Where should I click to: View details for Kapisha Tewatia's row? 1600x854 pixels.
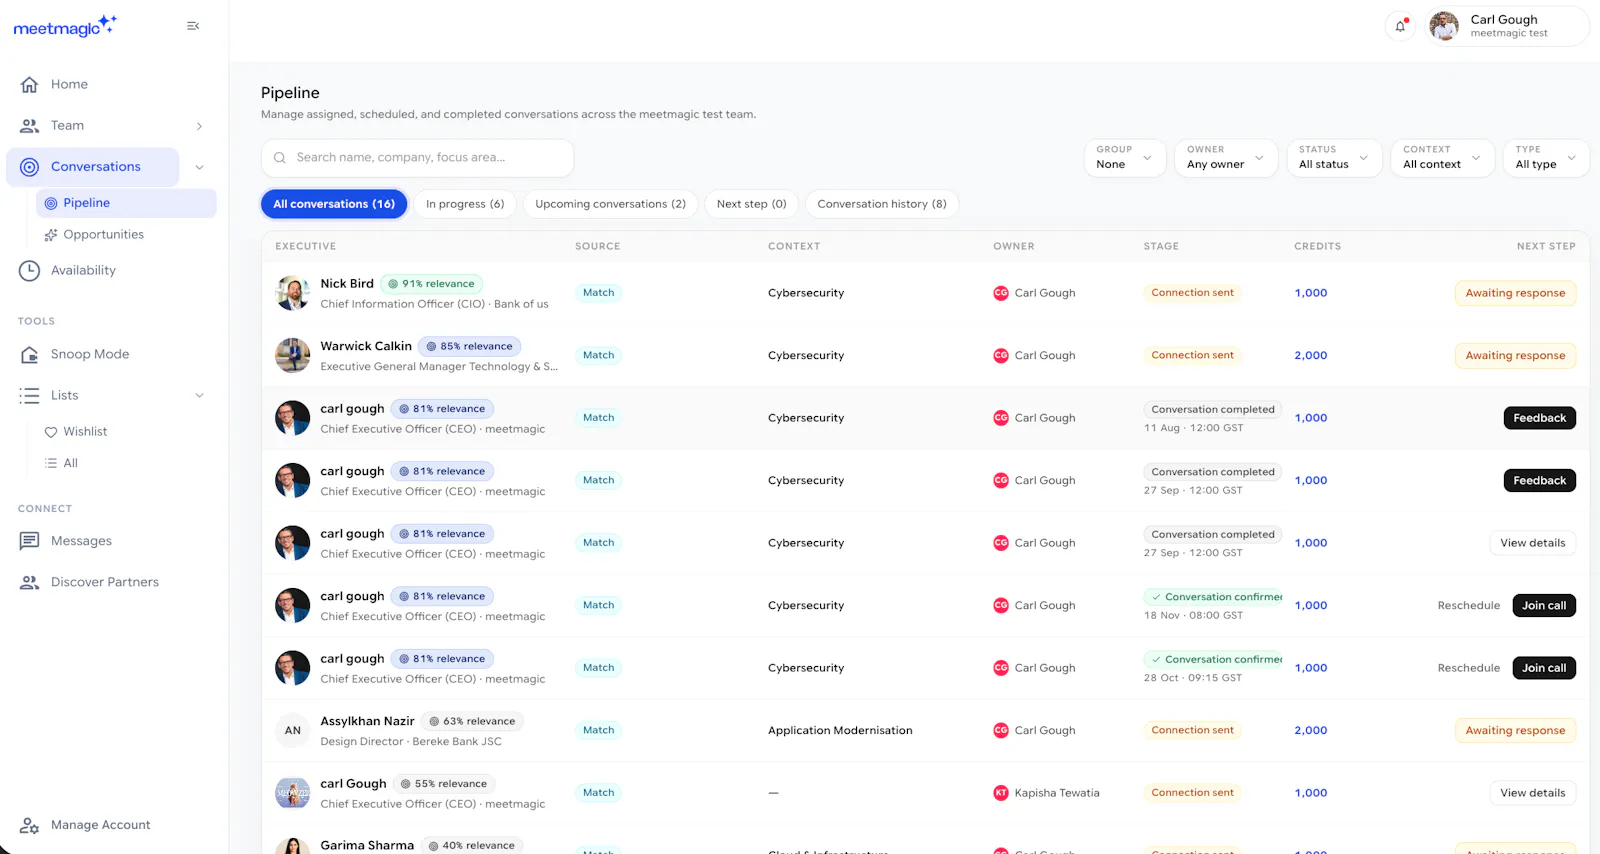(x=1533, y=793)
